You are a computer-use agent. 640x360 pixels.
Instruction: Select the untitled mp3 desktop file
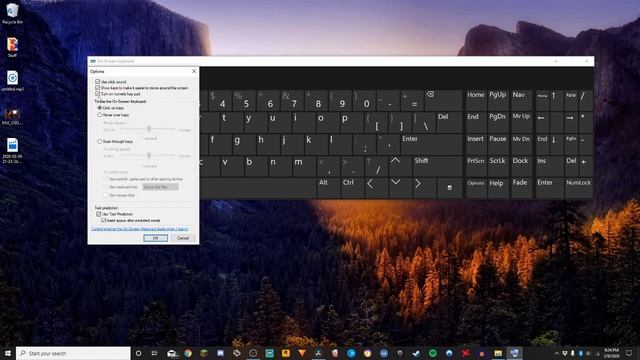[x=12, y=80]
